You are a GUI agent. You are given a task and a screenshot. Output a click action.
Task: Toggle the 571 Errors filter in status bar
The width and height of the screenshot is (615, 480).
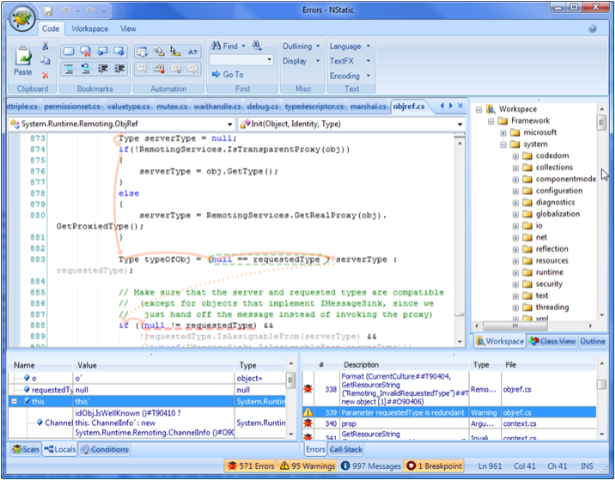[251, 466]
